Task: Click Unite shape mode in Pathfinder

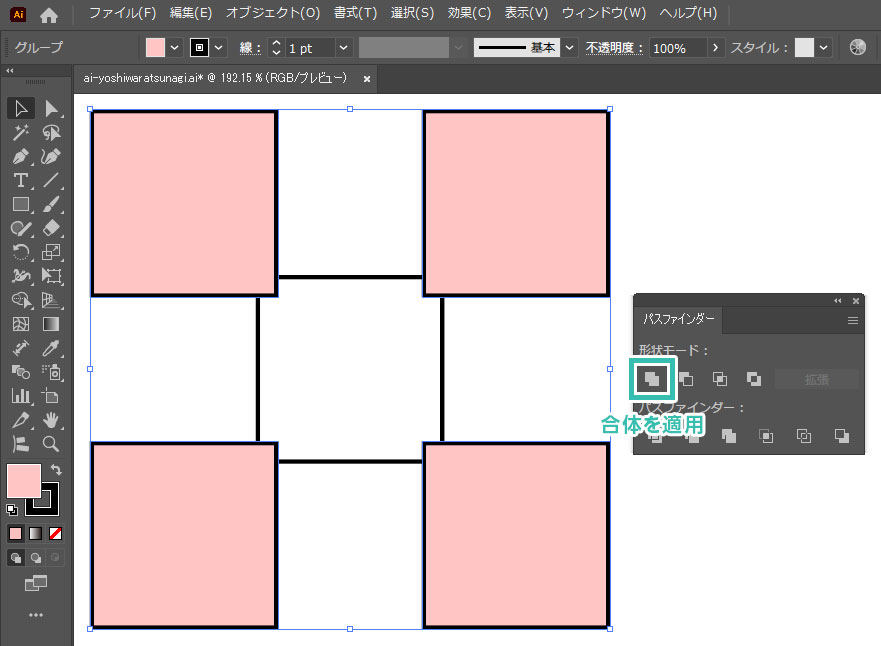Action: click(652, 379)
